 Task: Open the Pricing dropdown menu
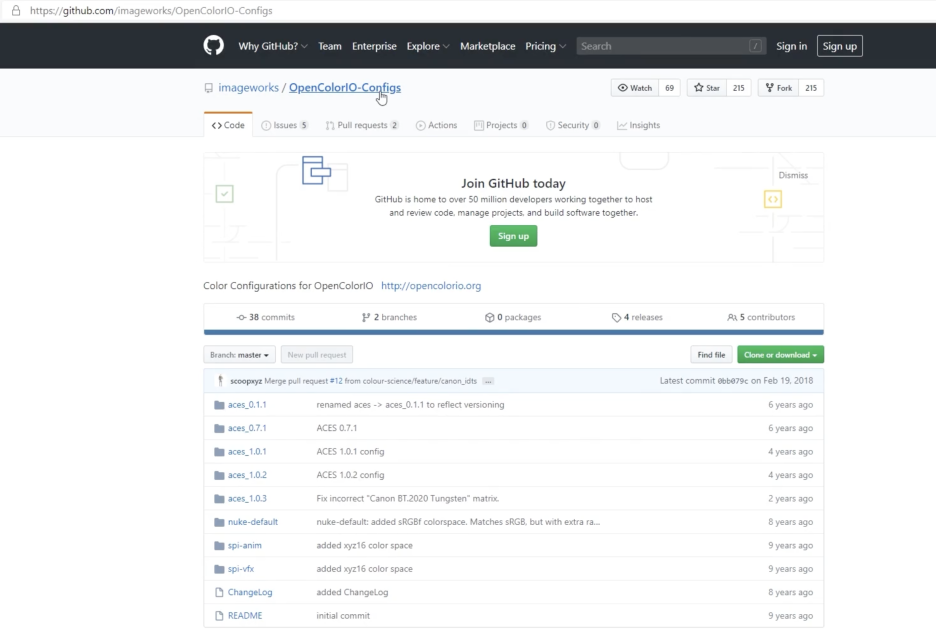tap(545, 46)
